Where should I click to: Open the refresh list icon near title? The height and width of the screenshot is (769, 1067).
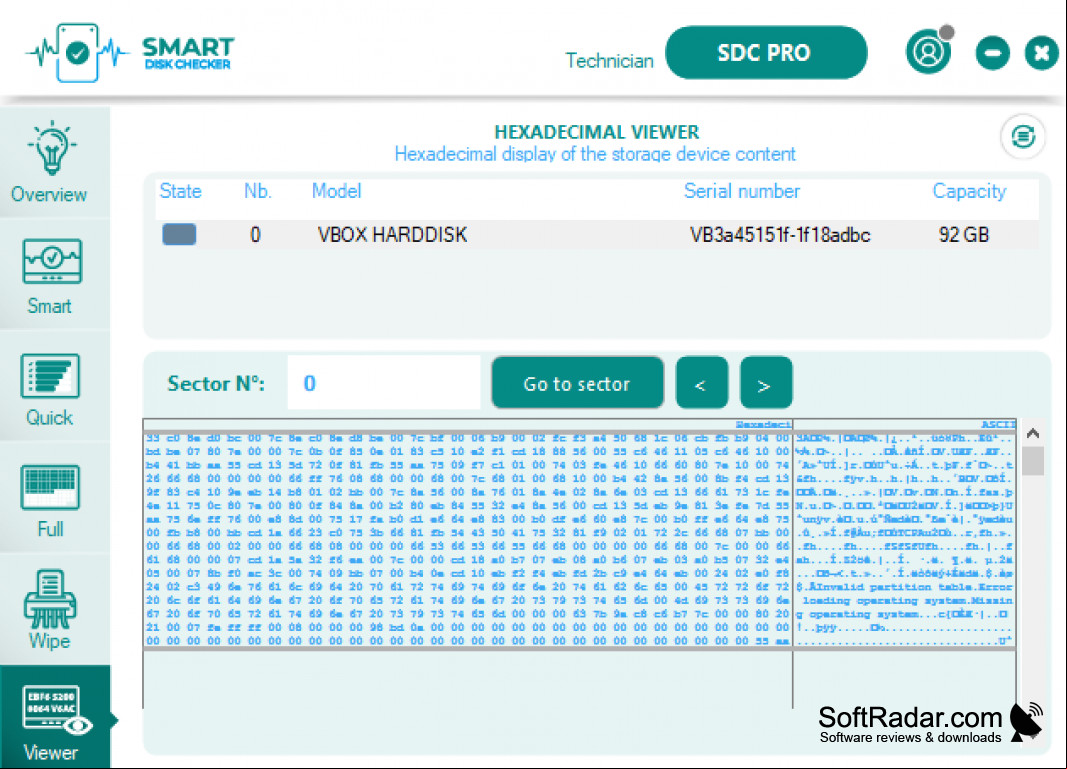pyautogui.click(x=1023, y=137)
